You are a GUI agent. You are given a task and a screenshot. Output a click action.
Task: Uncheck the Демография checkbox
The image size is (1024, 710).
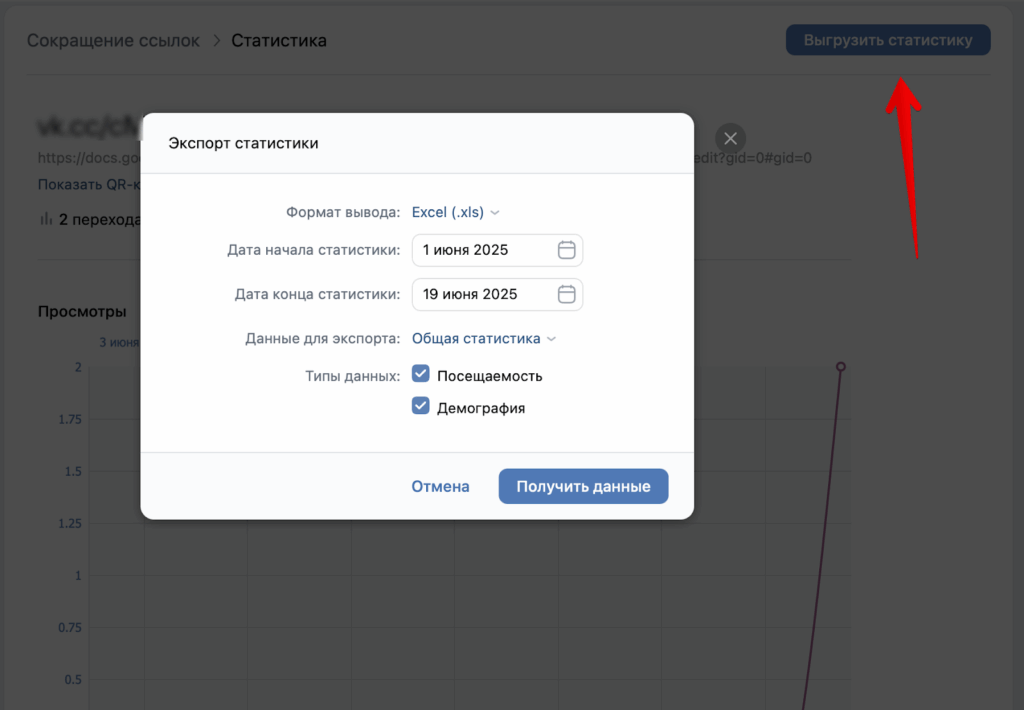pyautogui.click(x=421, y=408)
